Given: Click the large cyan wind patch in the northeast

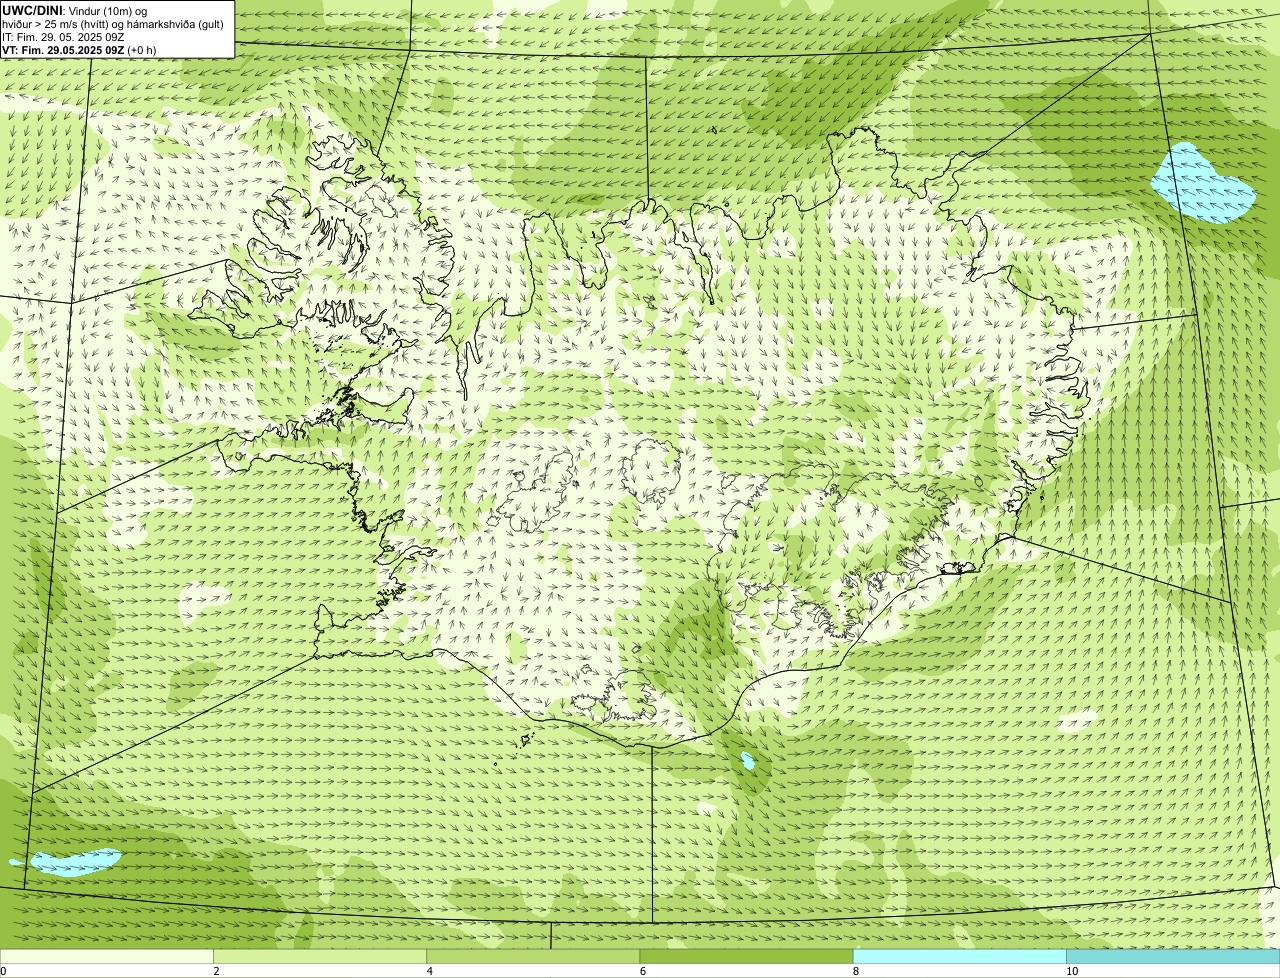Looking at the screenshot, I should 1202,183.
